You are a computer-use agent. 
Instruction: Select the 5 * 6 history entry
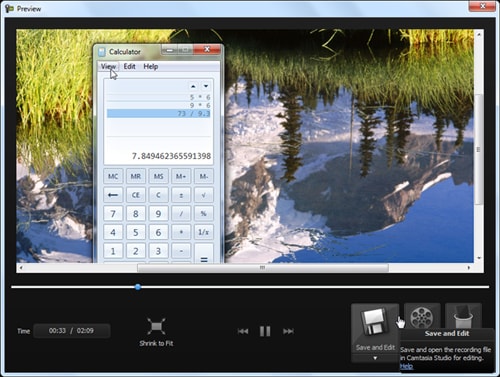[159, 97]
